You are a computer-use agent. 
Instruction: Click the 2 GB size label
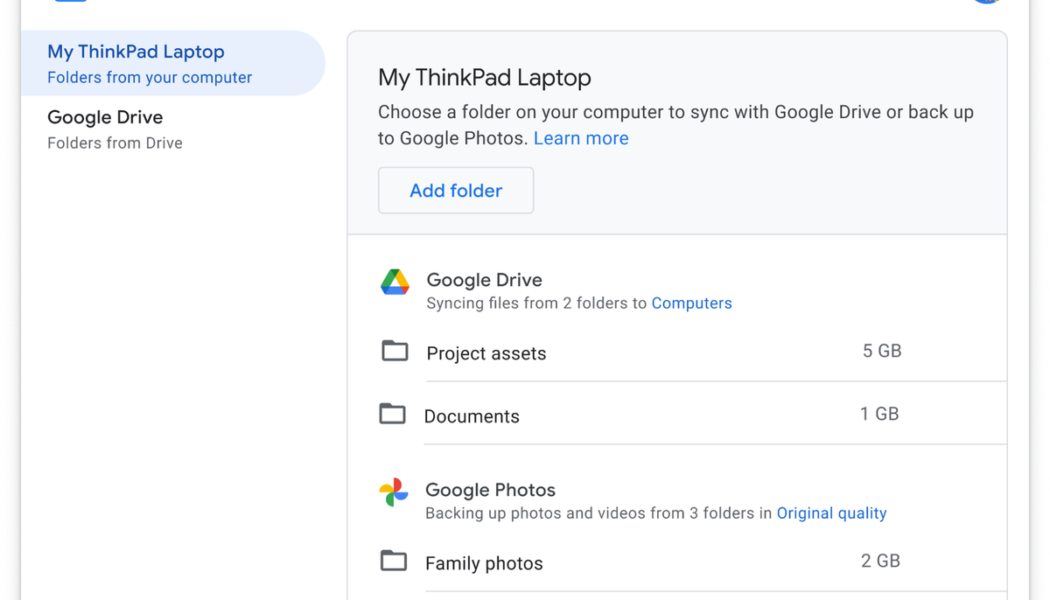coord(880,560)
